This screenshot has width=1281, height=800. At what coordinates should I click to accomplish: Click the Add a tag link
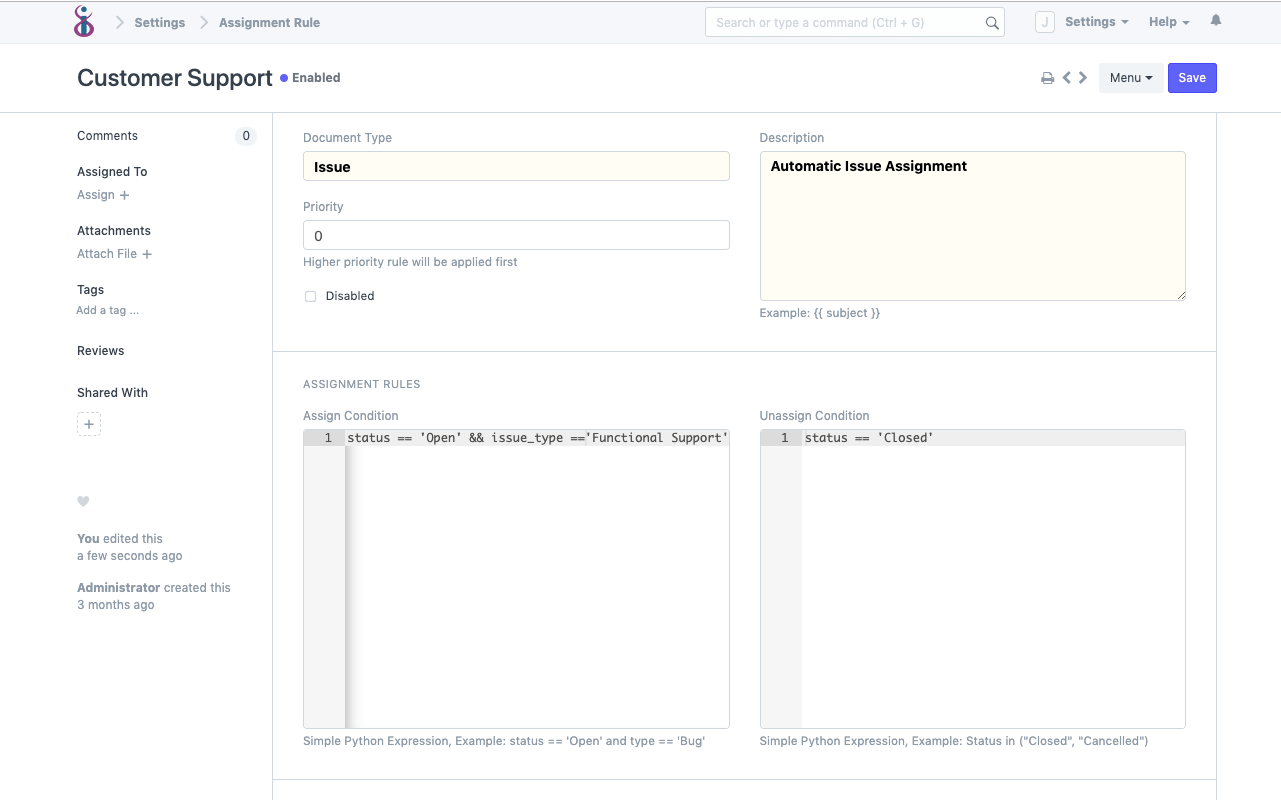107,310
